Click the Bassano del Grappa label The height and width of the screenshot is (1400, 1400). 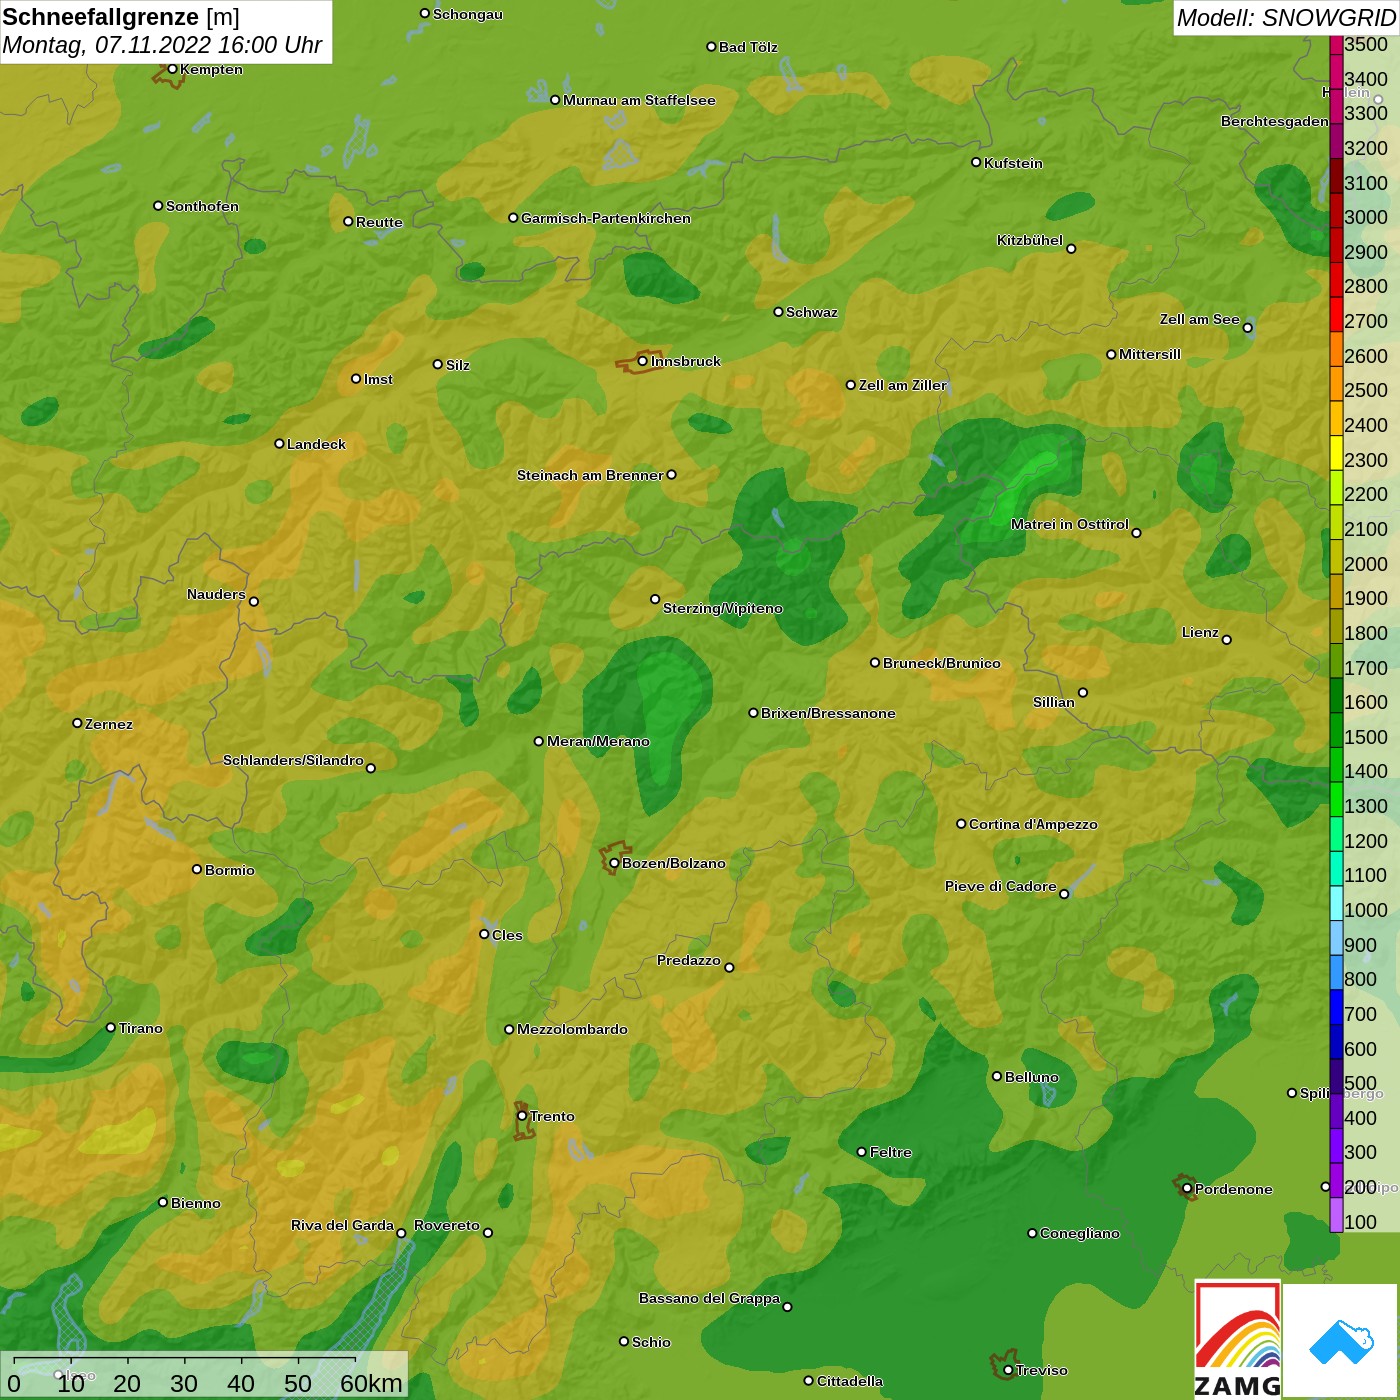[710, 1298]
